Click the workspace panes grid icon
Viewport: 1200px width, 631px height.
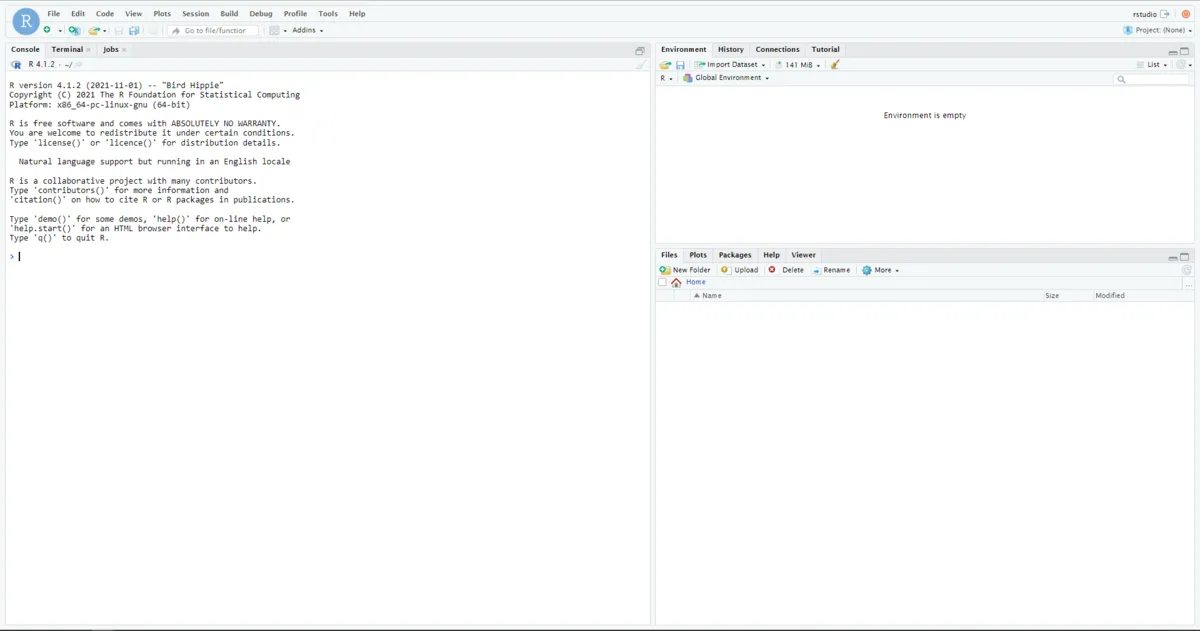tap(274, 30)
